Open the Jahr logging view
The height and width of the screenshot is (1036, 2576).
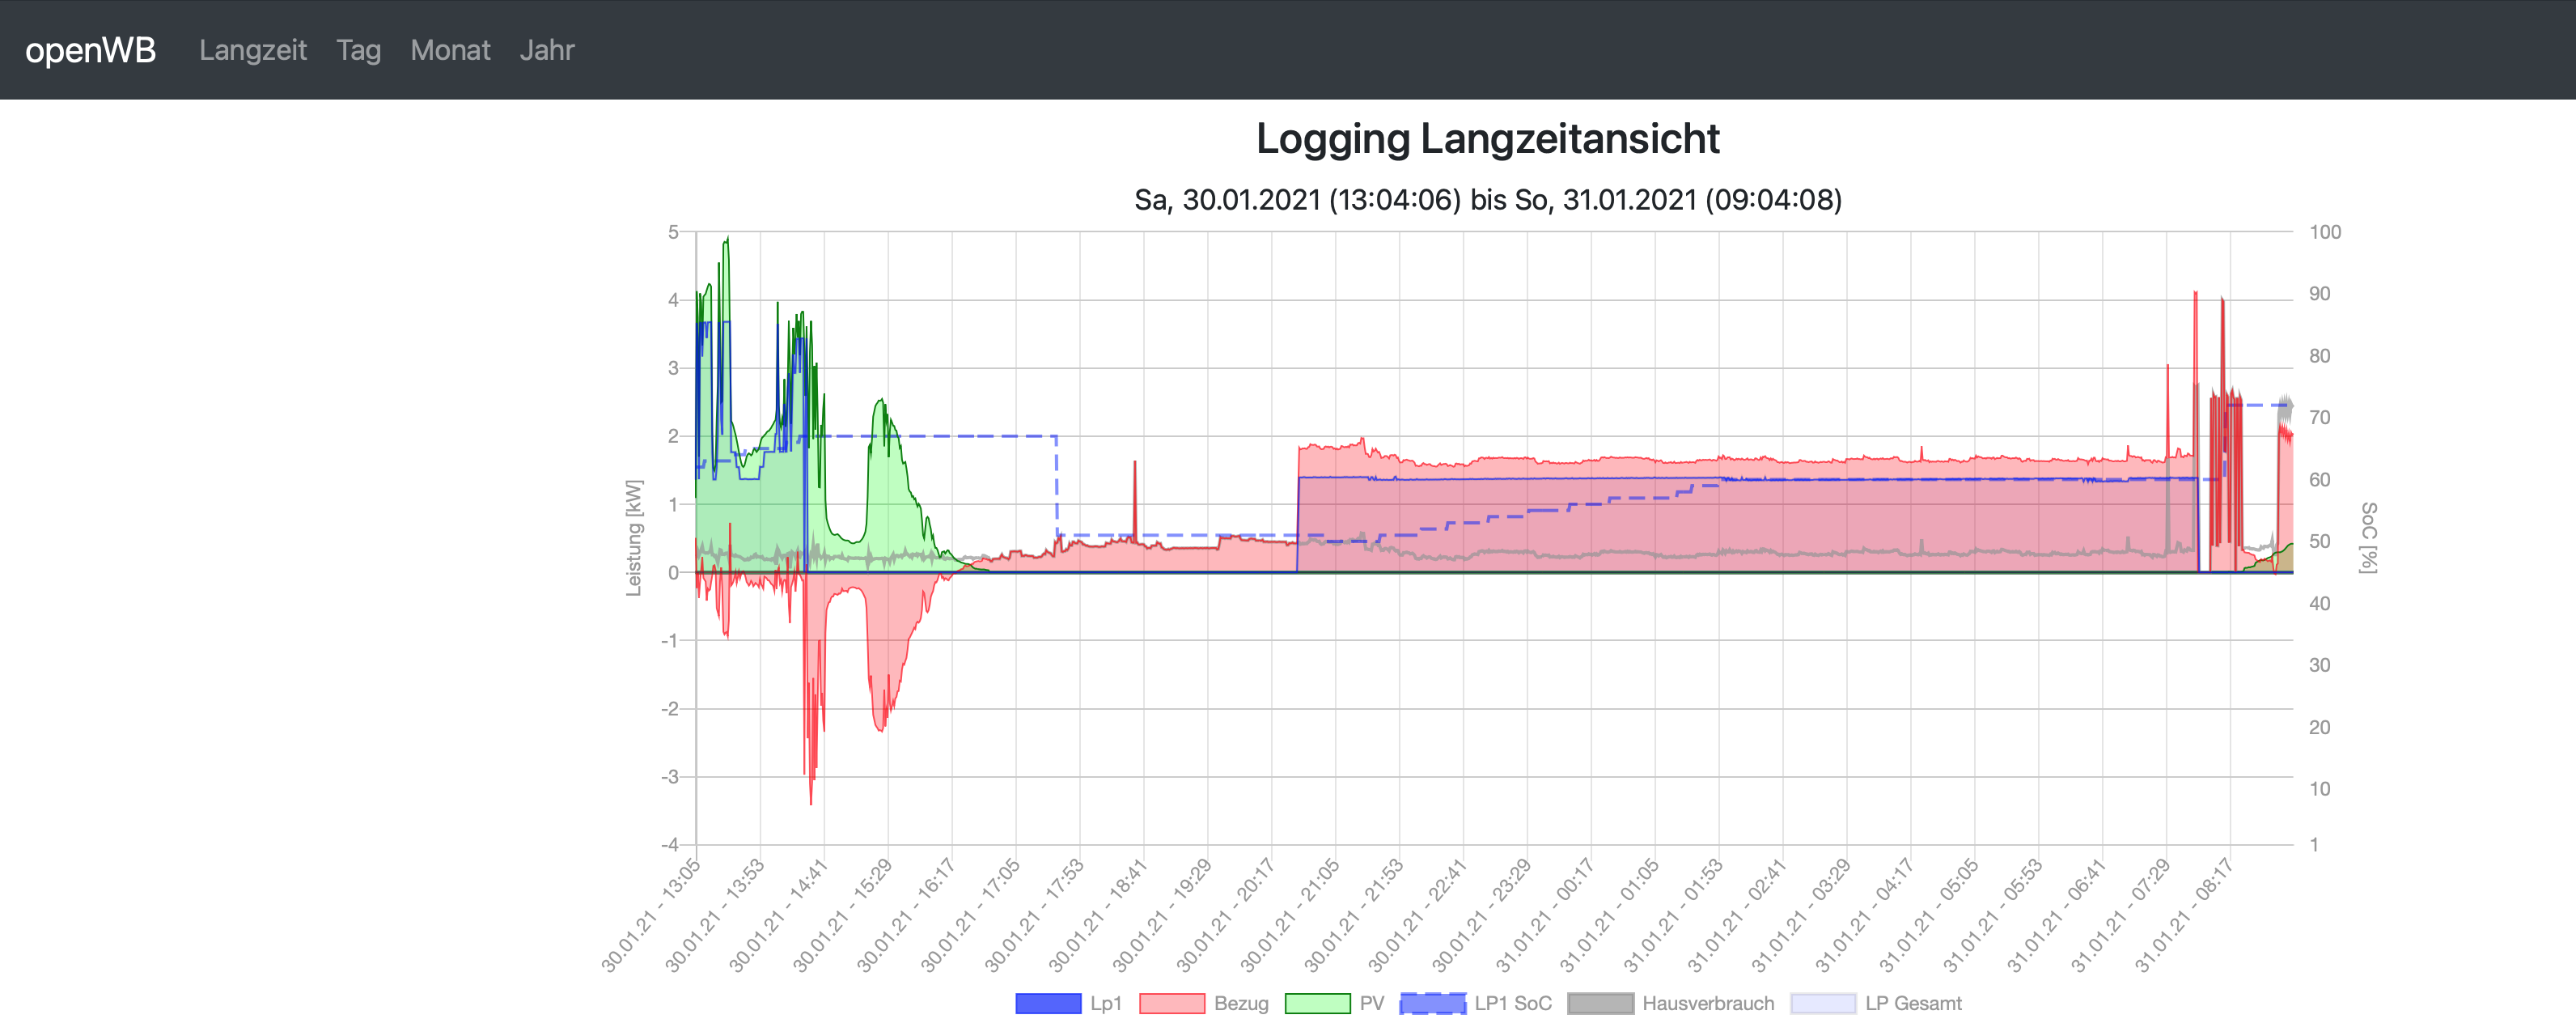(546, 50)
